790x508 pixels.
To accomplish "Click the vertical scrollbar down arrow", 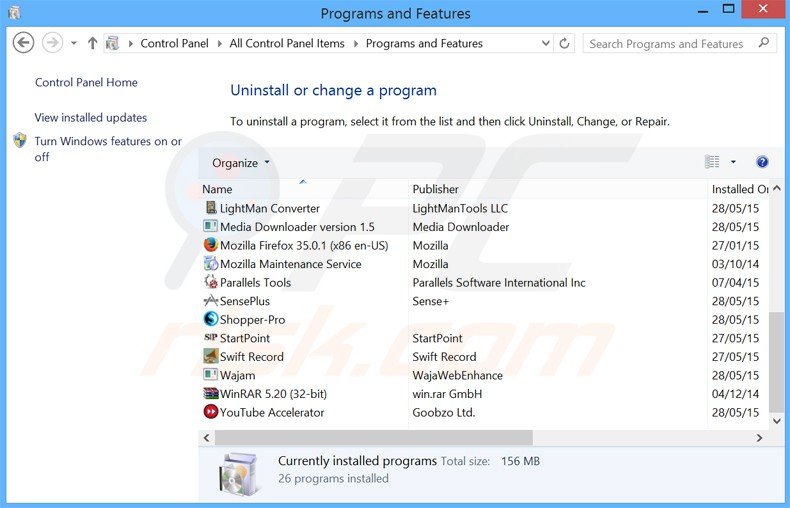I will [x=776, y=421].
